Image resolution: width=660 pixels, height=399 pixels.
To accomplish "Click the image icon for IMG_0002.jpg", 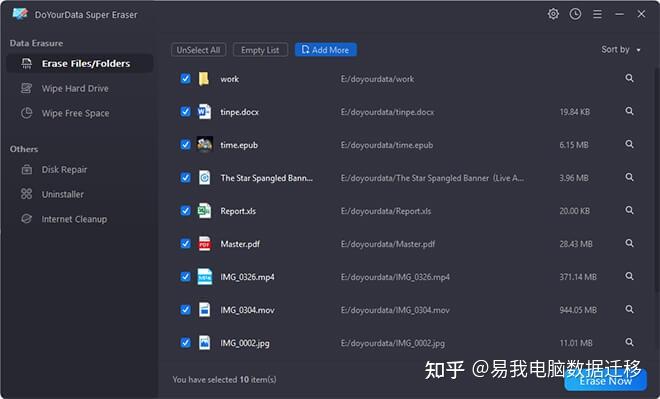I will (x=205, y=343).
